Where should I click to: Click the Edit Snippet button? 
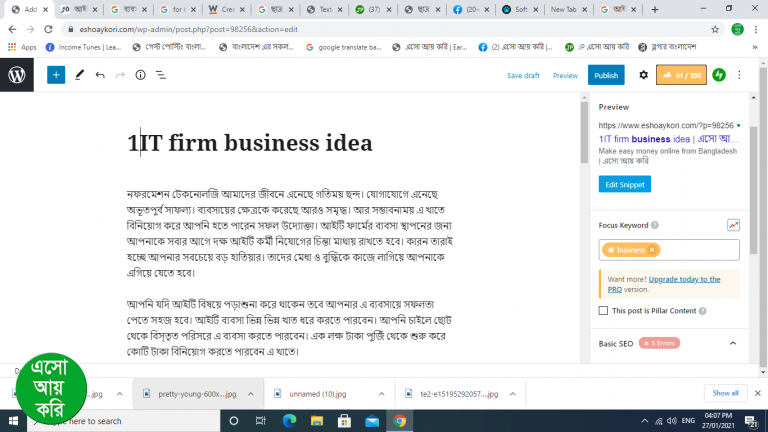pos(625,184)
